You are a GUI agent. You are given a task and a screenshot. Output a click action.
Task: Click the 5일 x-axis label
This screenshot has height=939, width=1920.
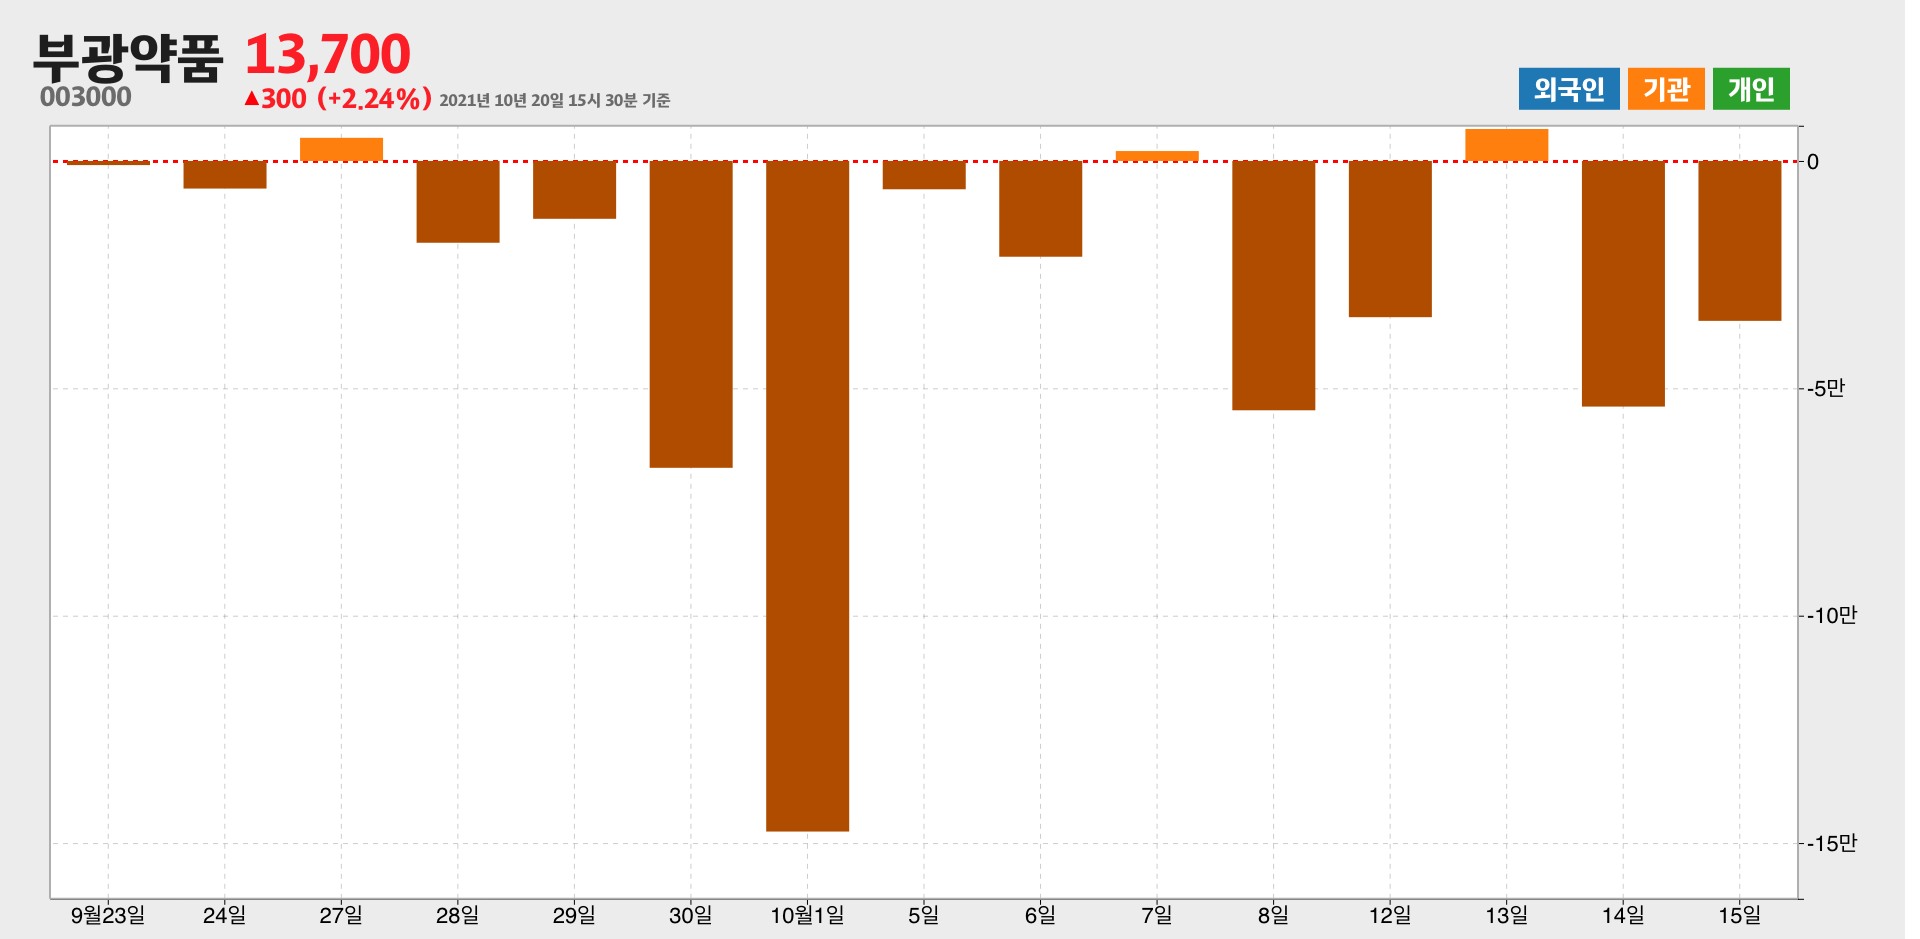coord(924,915)
